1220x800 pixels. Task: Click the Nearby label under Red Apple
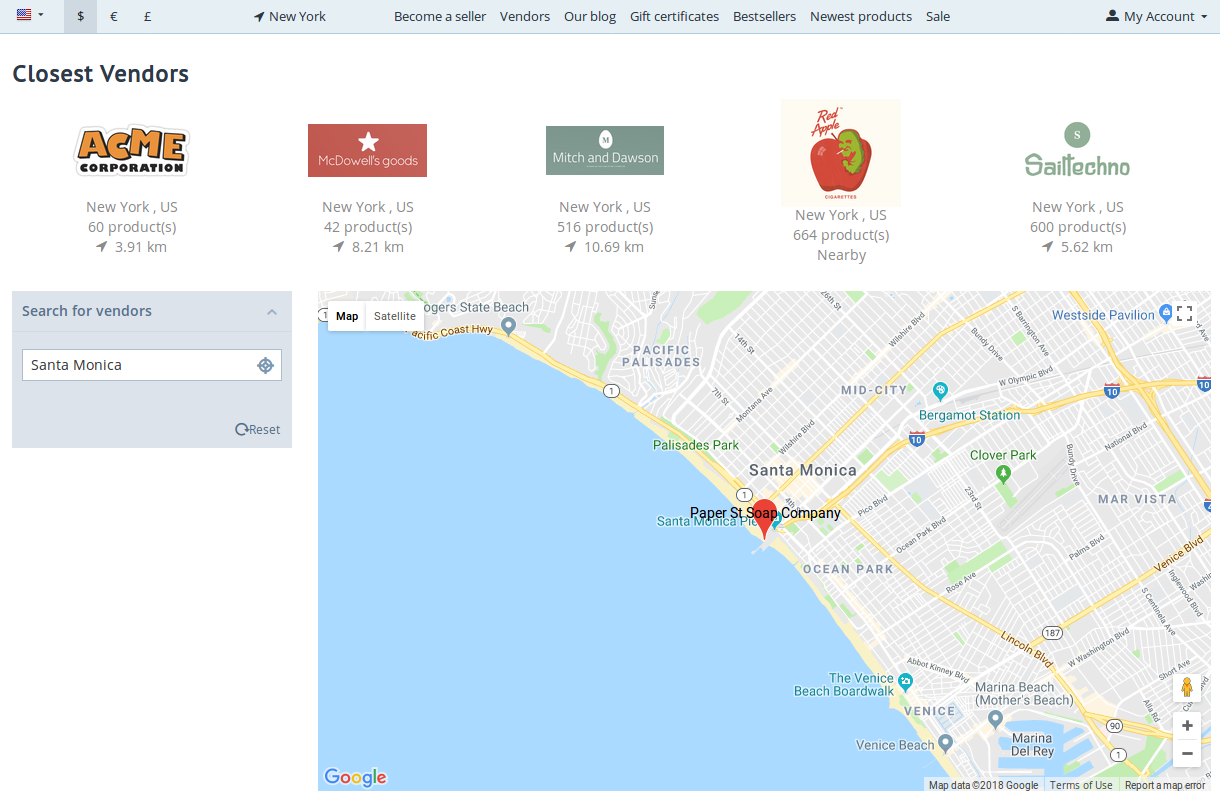841,255
